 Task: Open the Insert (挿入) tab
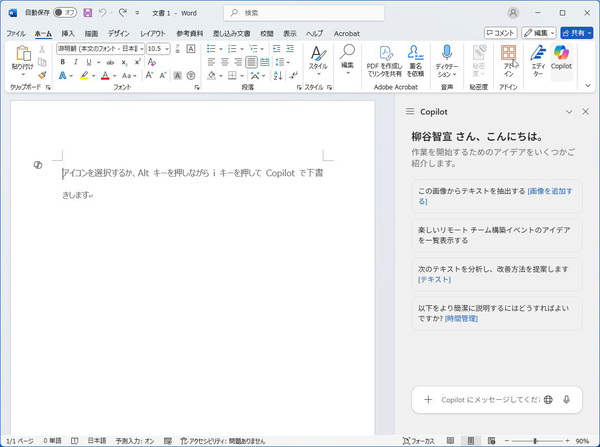[x=68, y=33]
